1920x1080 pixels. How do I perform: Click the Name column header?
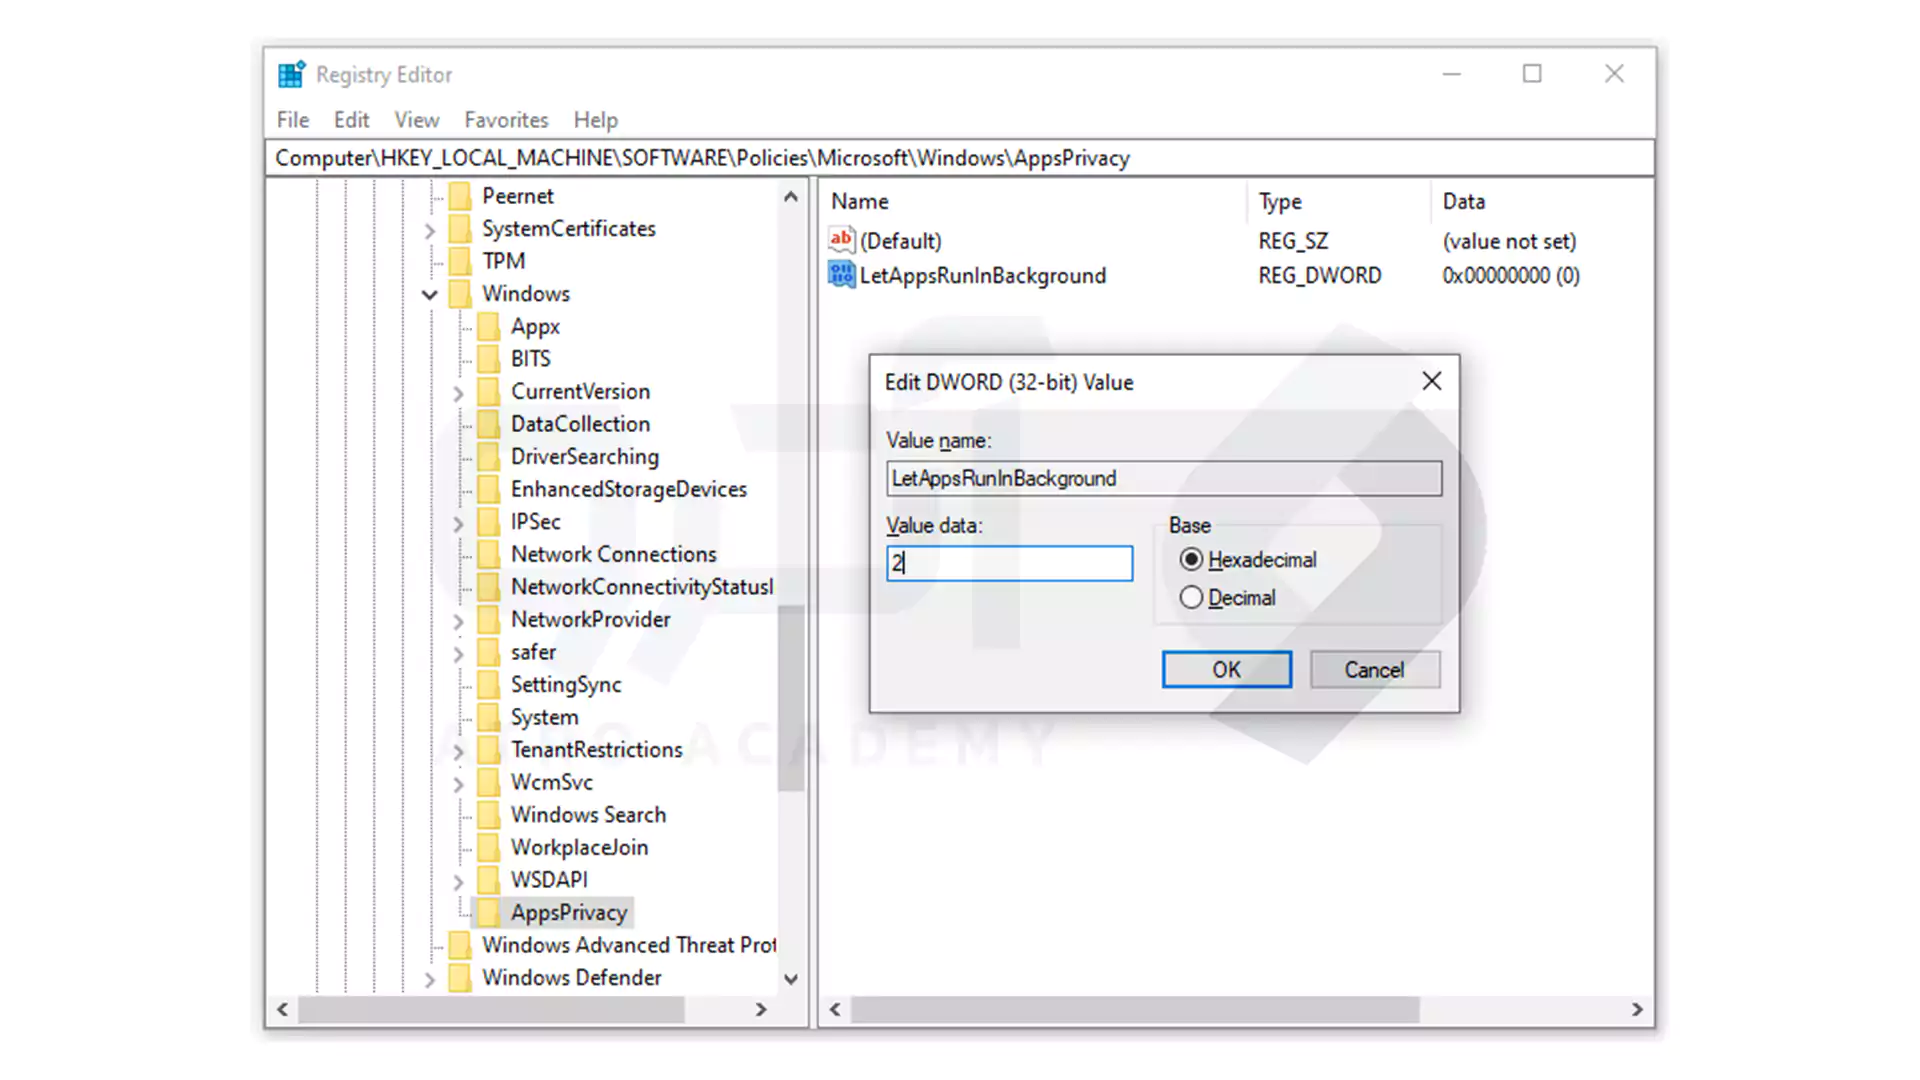[1034, 201]
